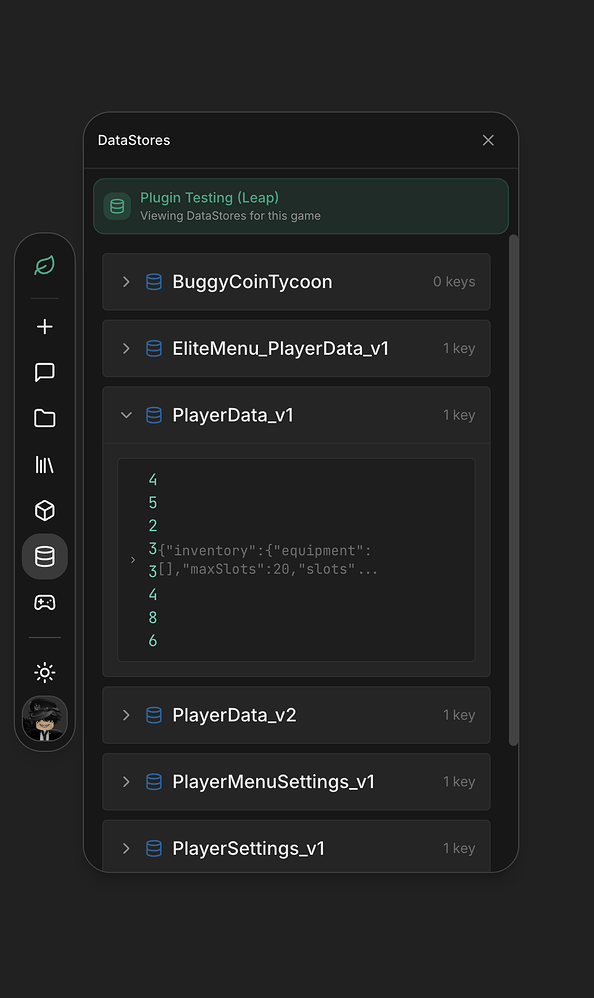Open the library icon in the sidebar
The image size is (594, 998).
44,464
